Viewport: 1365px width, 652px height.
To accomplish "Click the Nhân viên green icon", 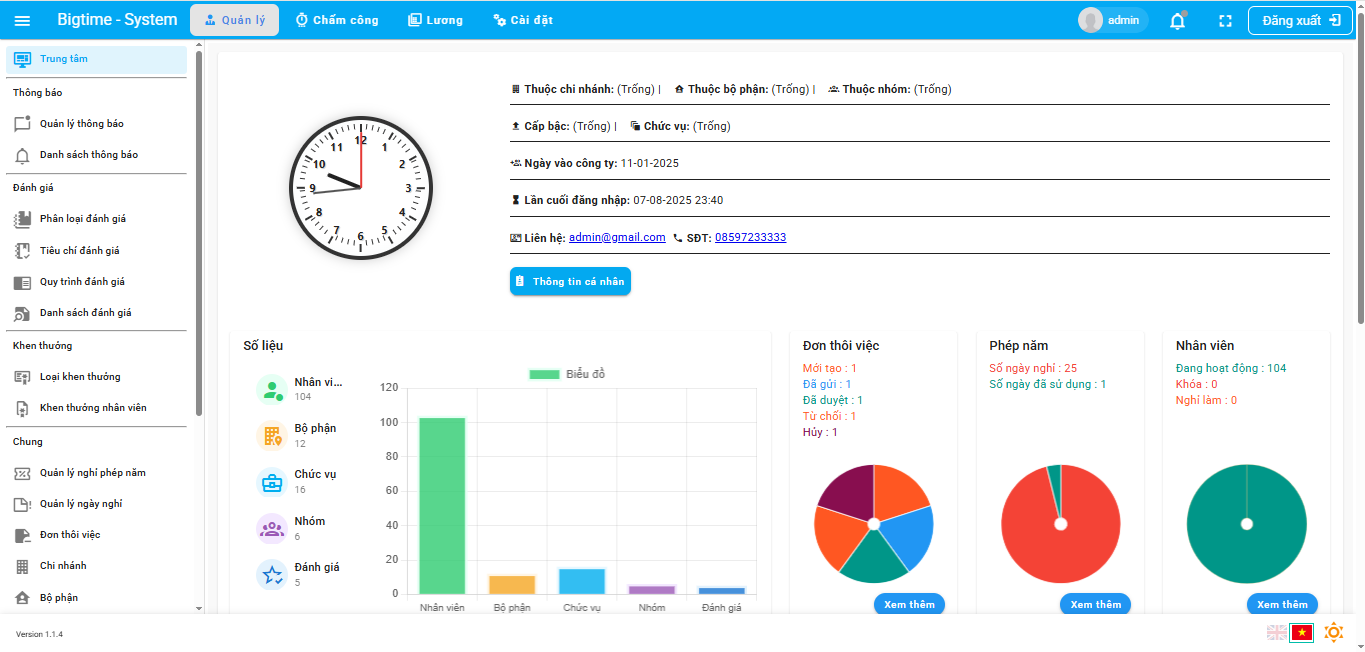I will click(x=272, y=389).
